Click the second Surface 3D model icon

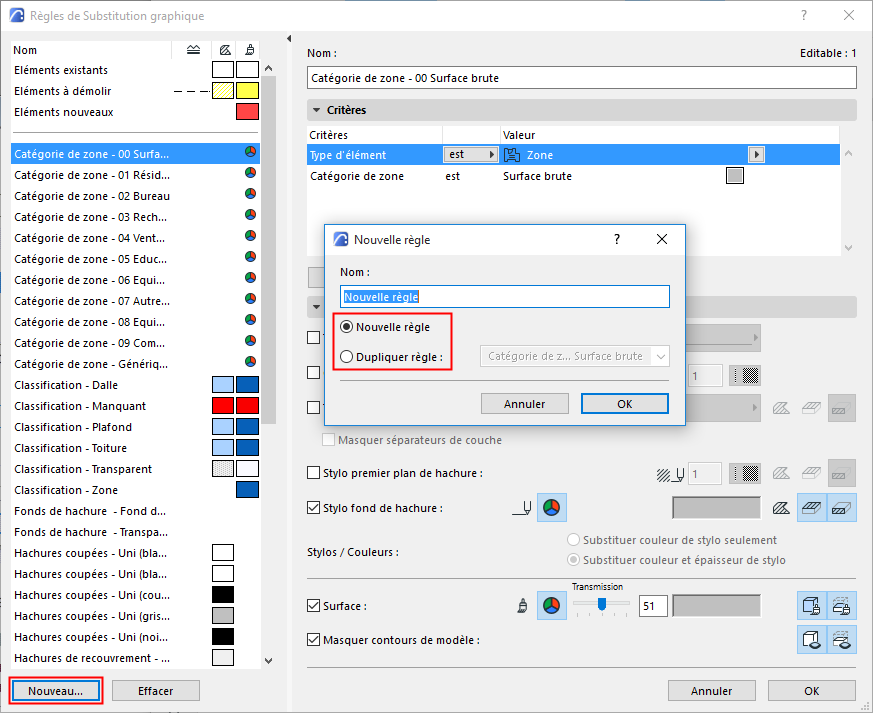pos(841,606)
